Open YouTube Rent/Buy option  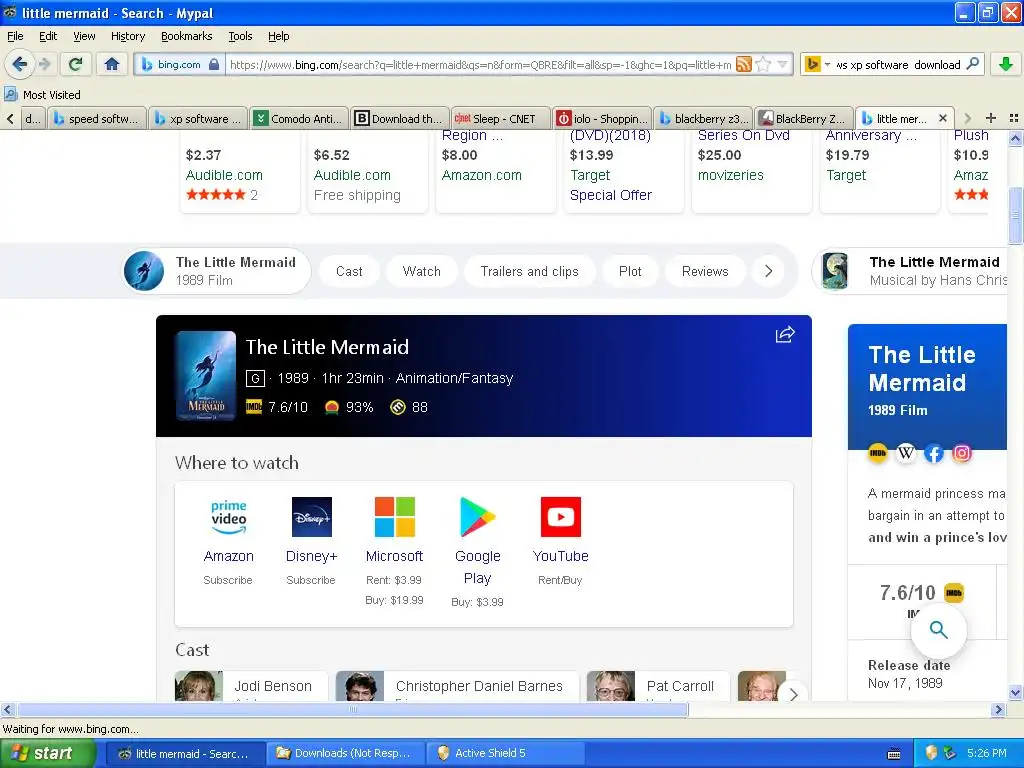point(560,541)
